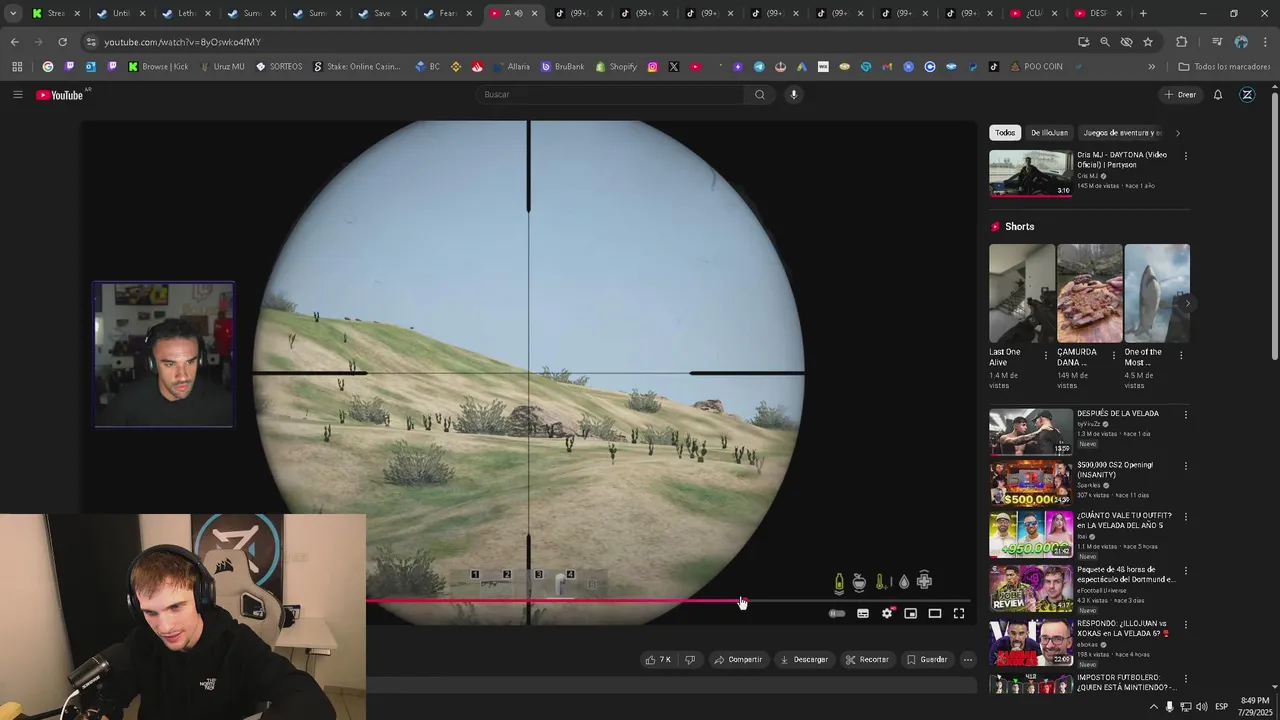Screen dimensions: 1280x720
Task: Open the DESPUÉS DE LA VELADA video title
Action: 1118,413
